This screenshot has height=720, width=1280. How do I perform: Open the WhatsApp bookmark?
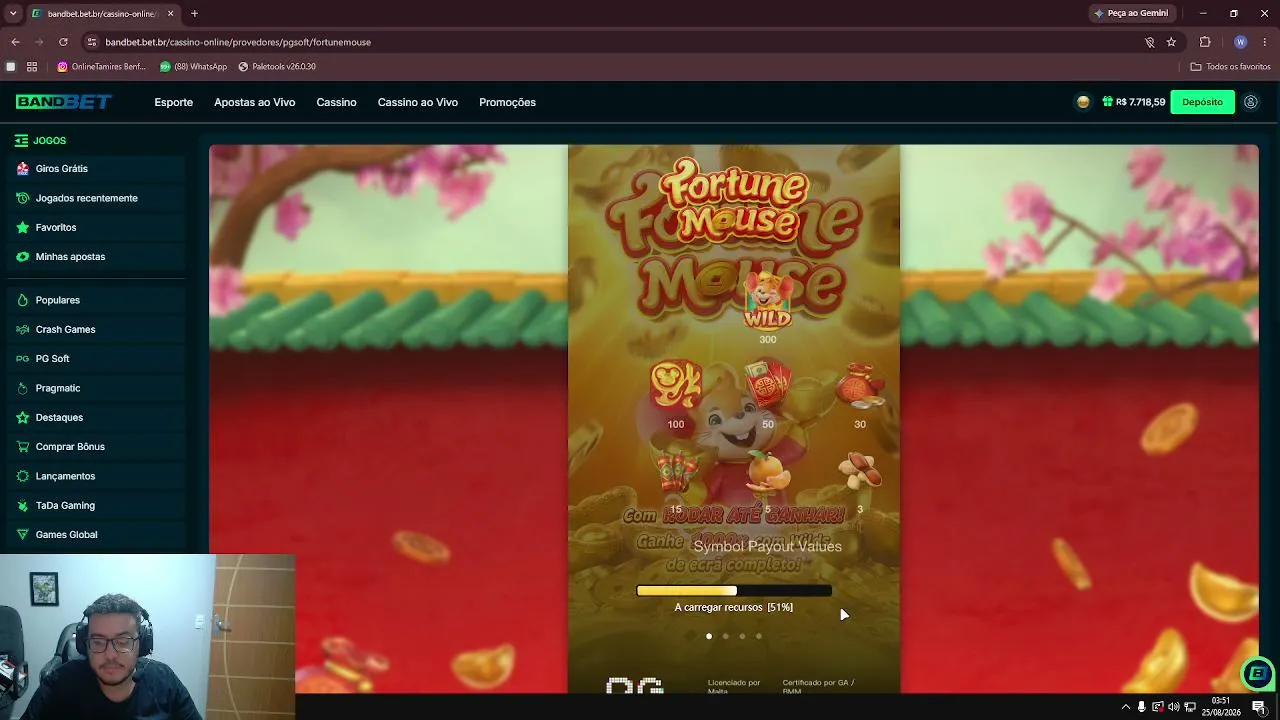point(194,67)
